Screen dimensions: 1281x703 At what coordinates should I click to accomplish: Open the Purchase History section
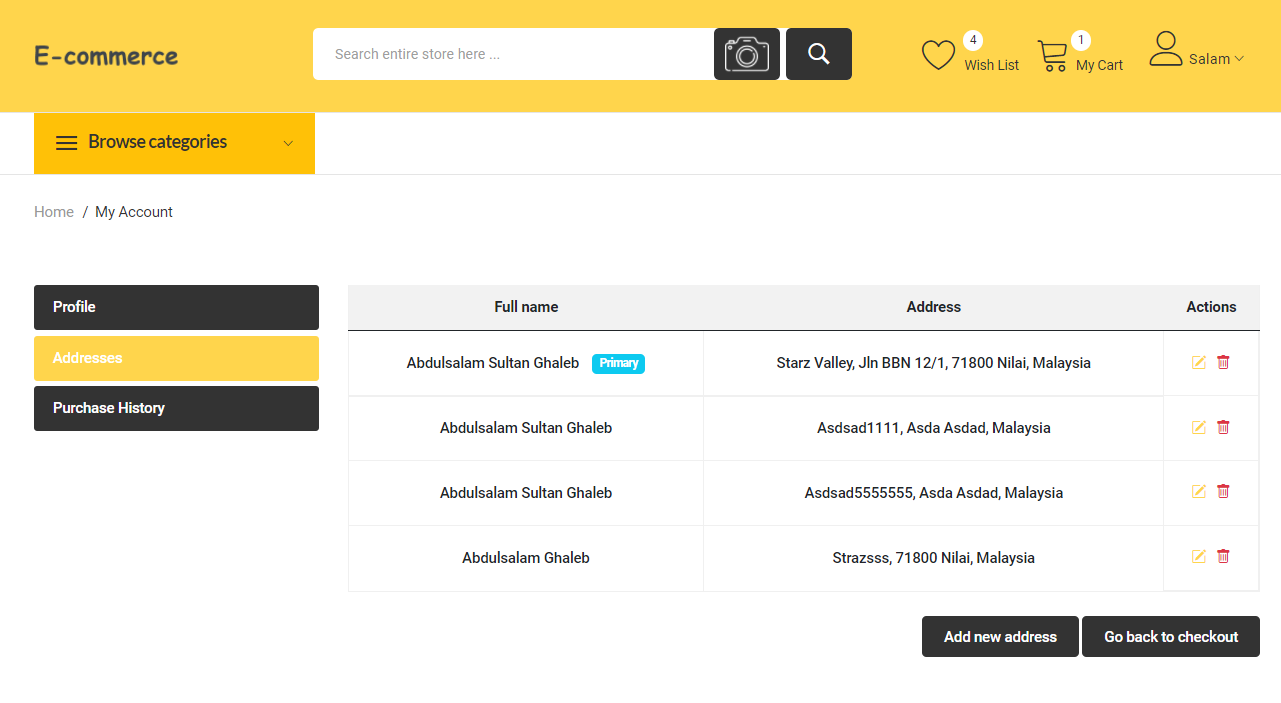coord(176,408)
